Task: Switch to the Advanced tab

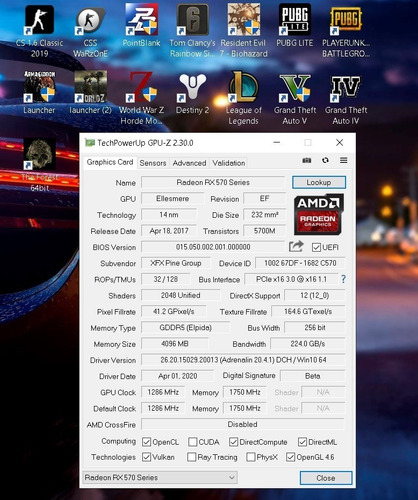Action: click(x=189, y=163)
